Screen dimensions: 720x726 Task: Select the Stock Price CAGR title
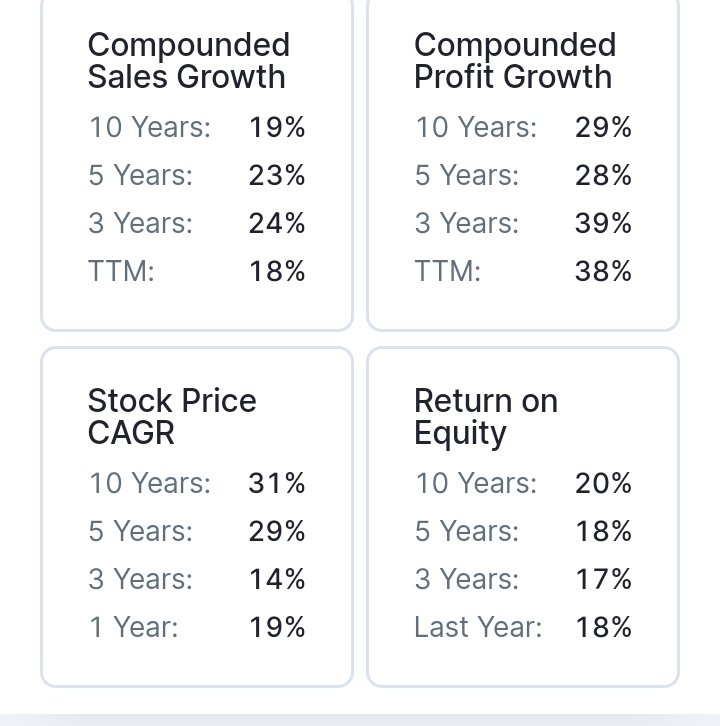(x=172, y=417)
